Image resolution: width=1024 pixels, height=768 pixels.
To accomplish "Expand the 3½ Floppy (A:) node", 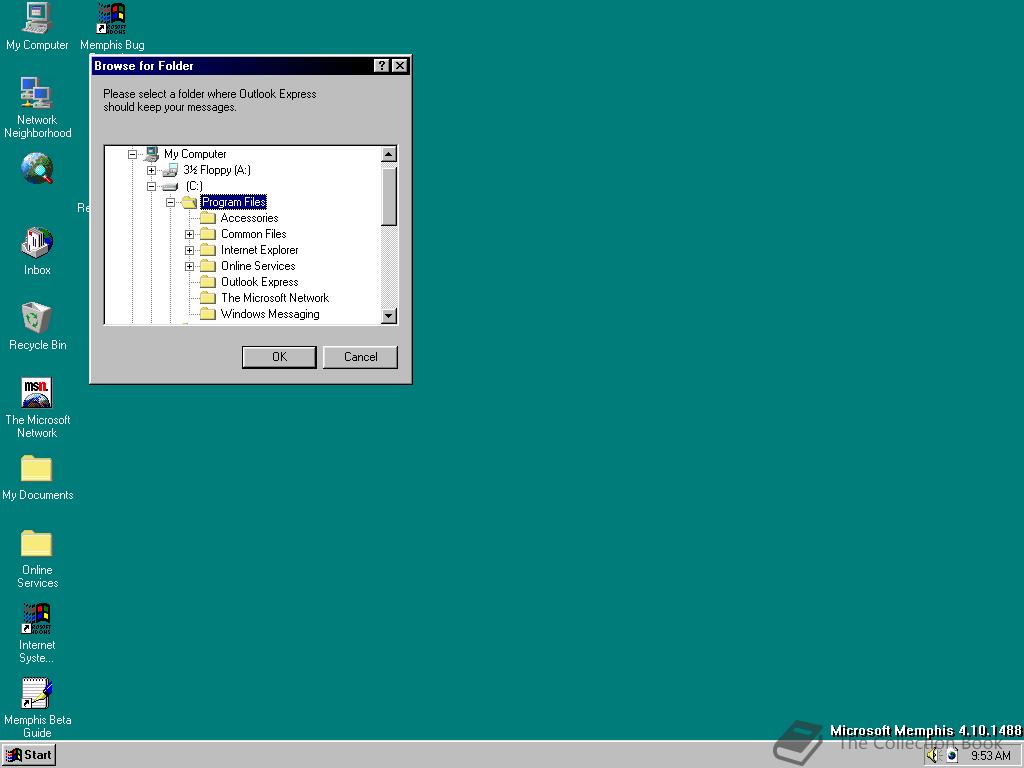I will point(152,170).
